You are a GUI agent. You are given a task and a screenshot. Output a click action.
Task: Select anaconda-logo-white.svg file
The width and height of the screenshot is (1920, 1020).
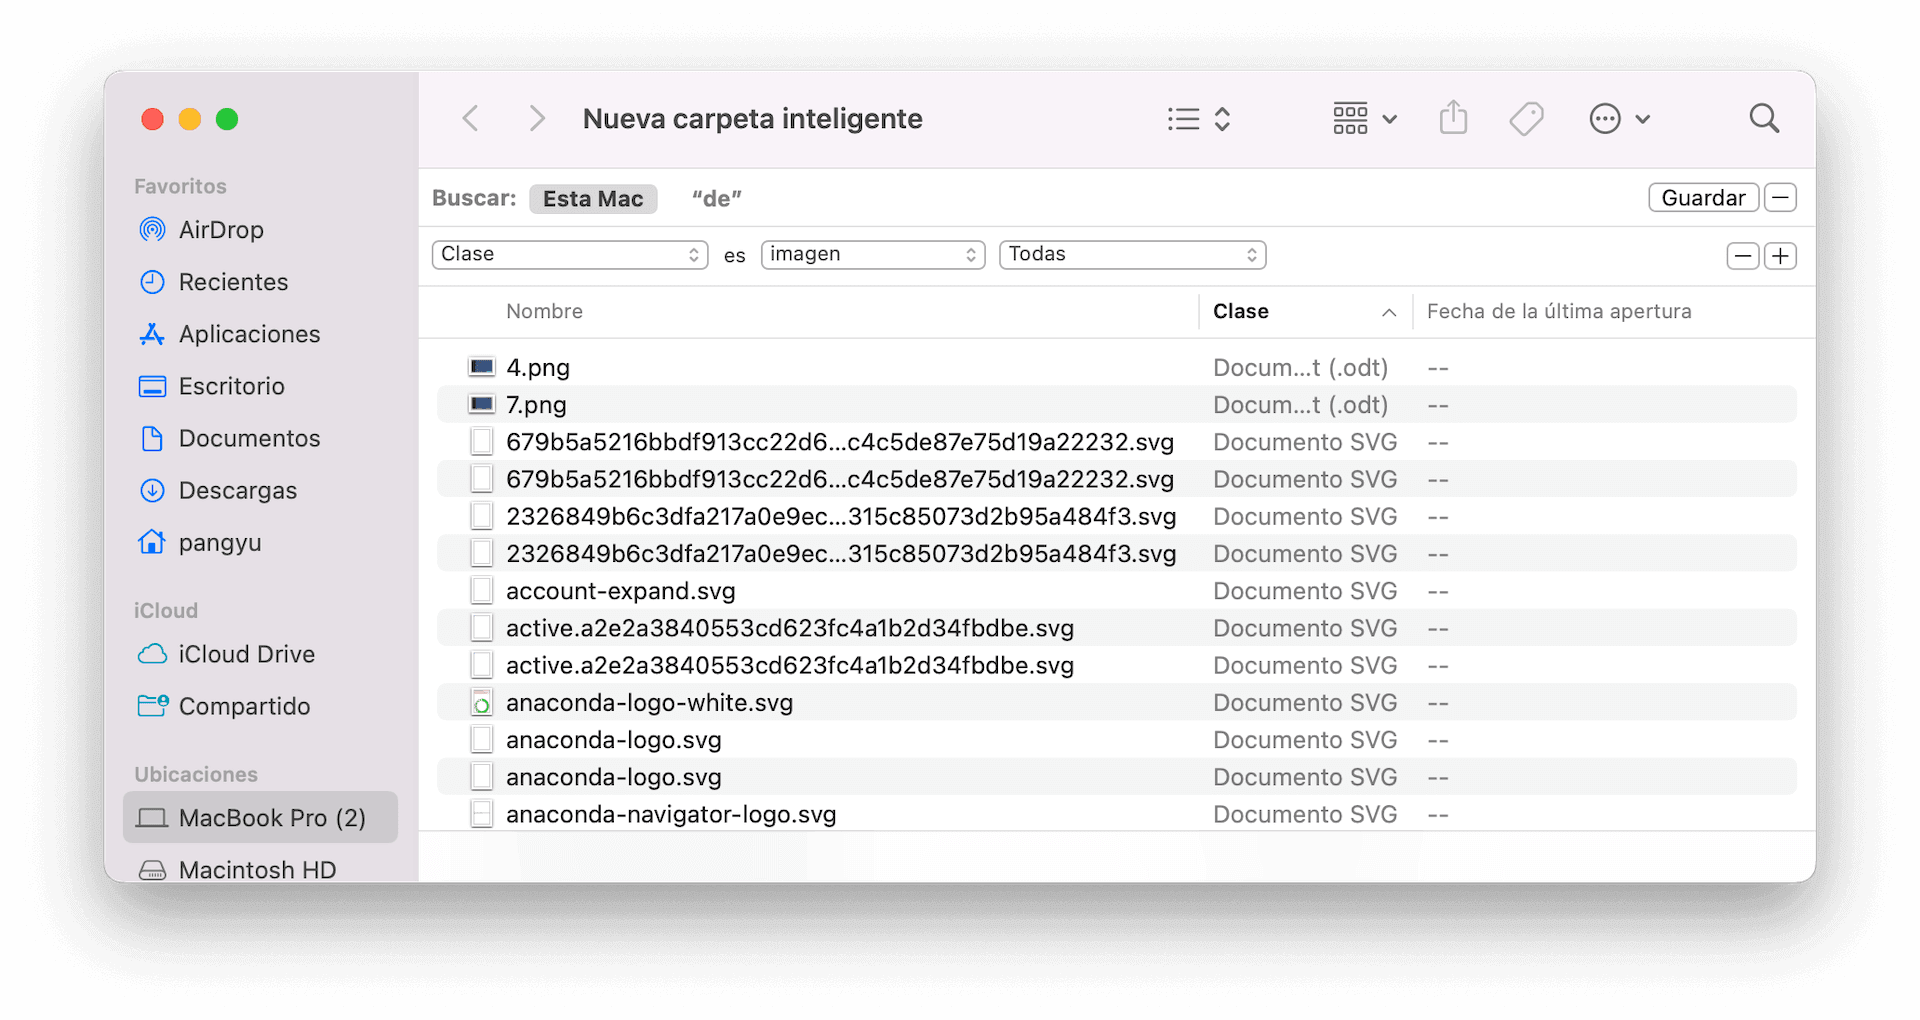point(1117,703)
